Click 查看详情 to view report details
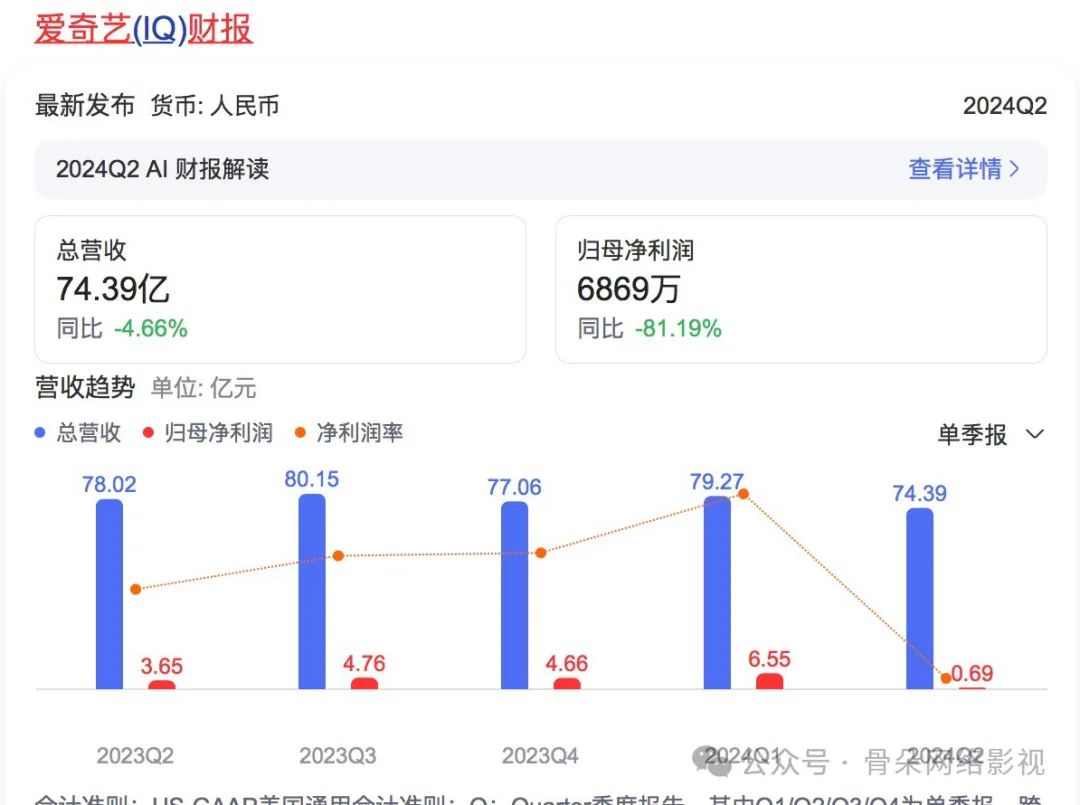Screen dimensions: 1080x805 [954, 169]
